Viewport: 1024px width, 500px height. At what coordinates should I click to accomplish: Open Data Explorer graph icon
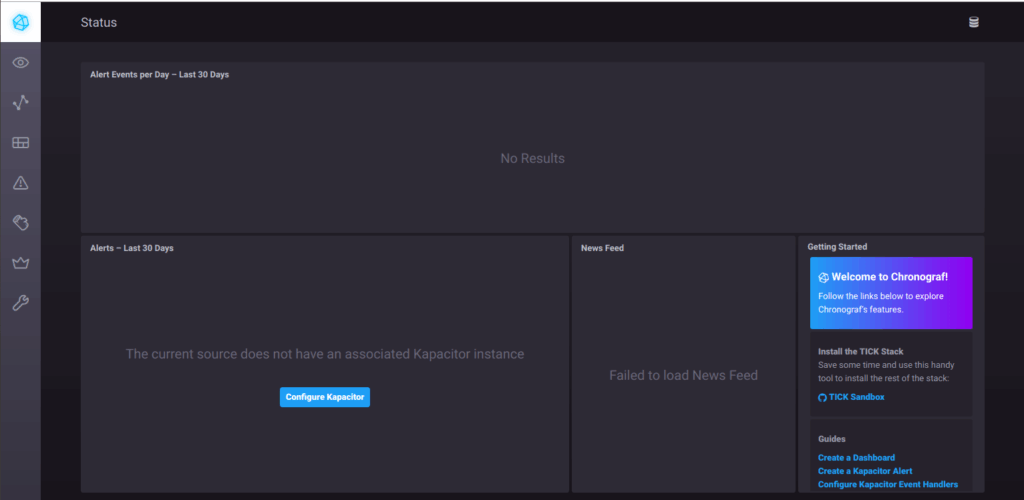pyautogui.click(x=20, y=102)
